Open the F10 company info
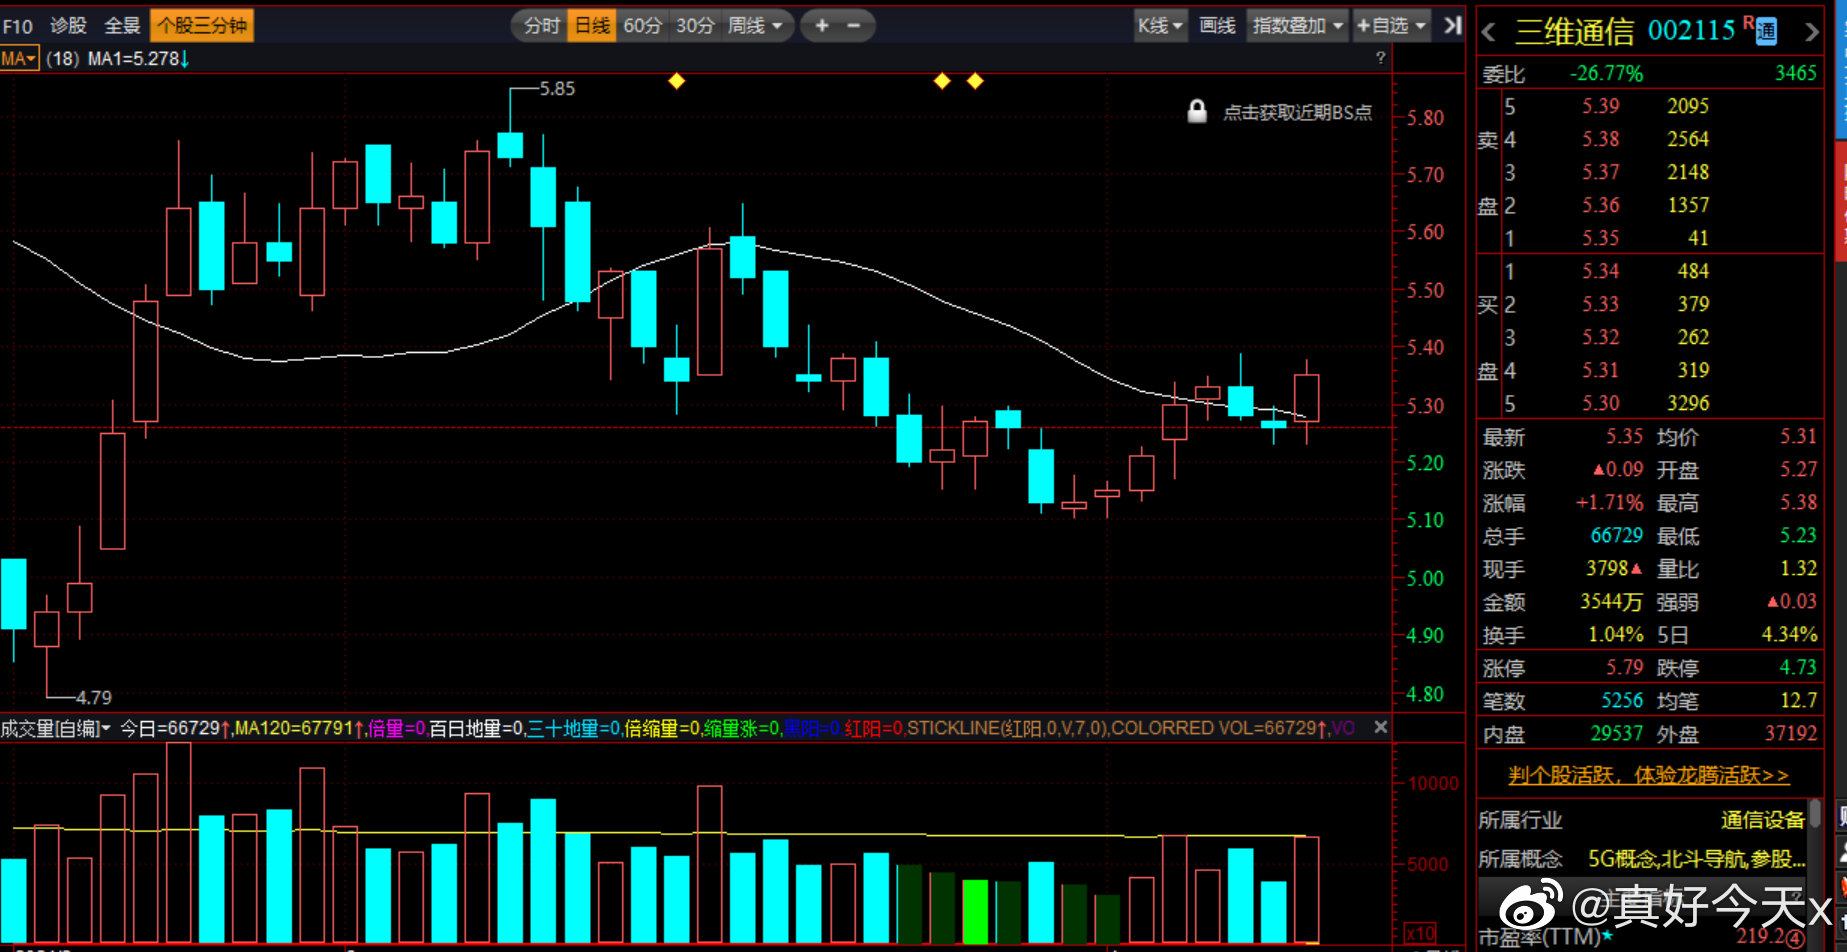The image size is (1847, 952). pyautogui.click(x=18, y=26)
